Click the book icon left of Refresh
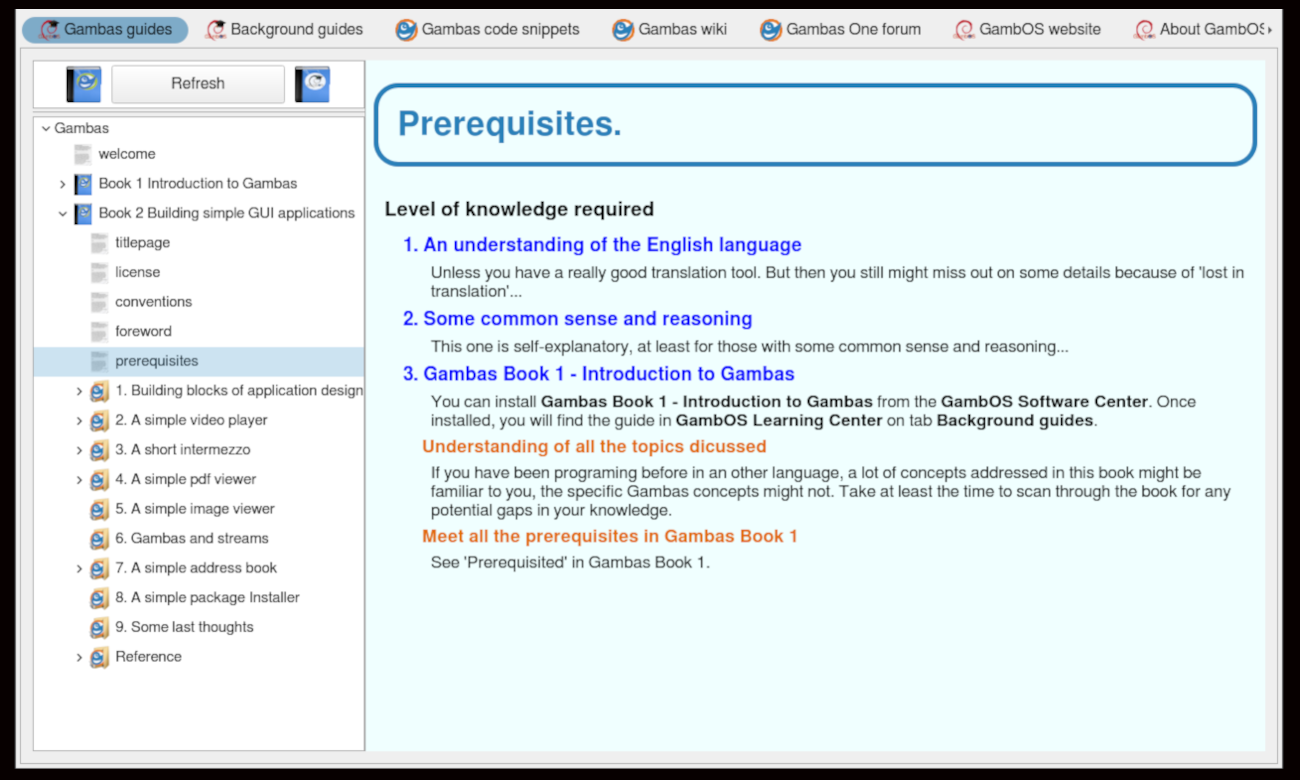Image resolution: width=1300 pixels, height=780 pixels. tap(84, 84)
